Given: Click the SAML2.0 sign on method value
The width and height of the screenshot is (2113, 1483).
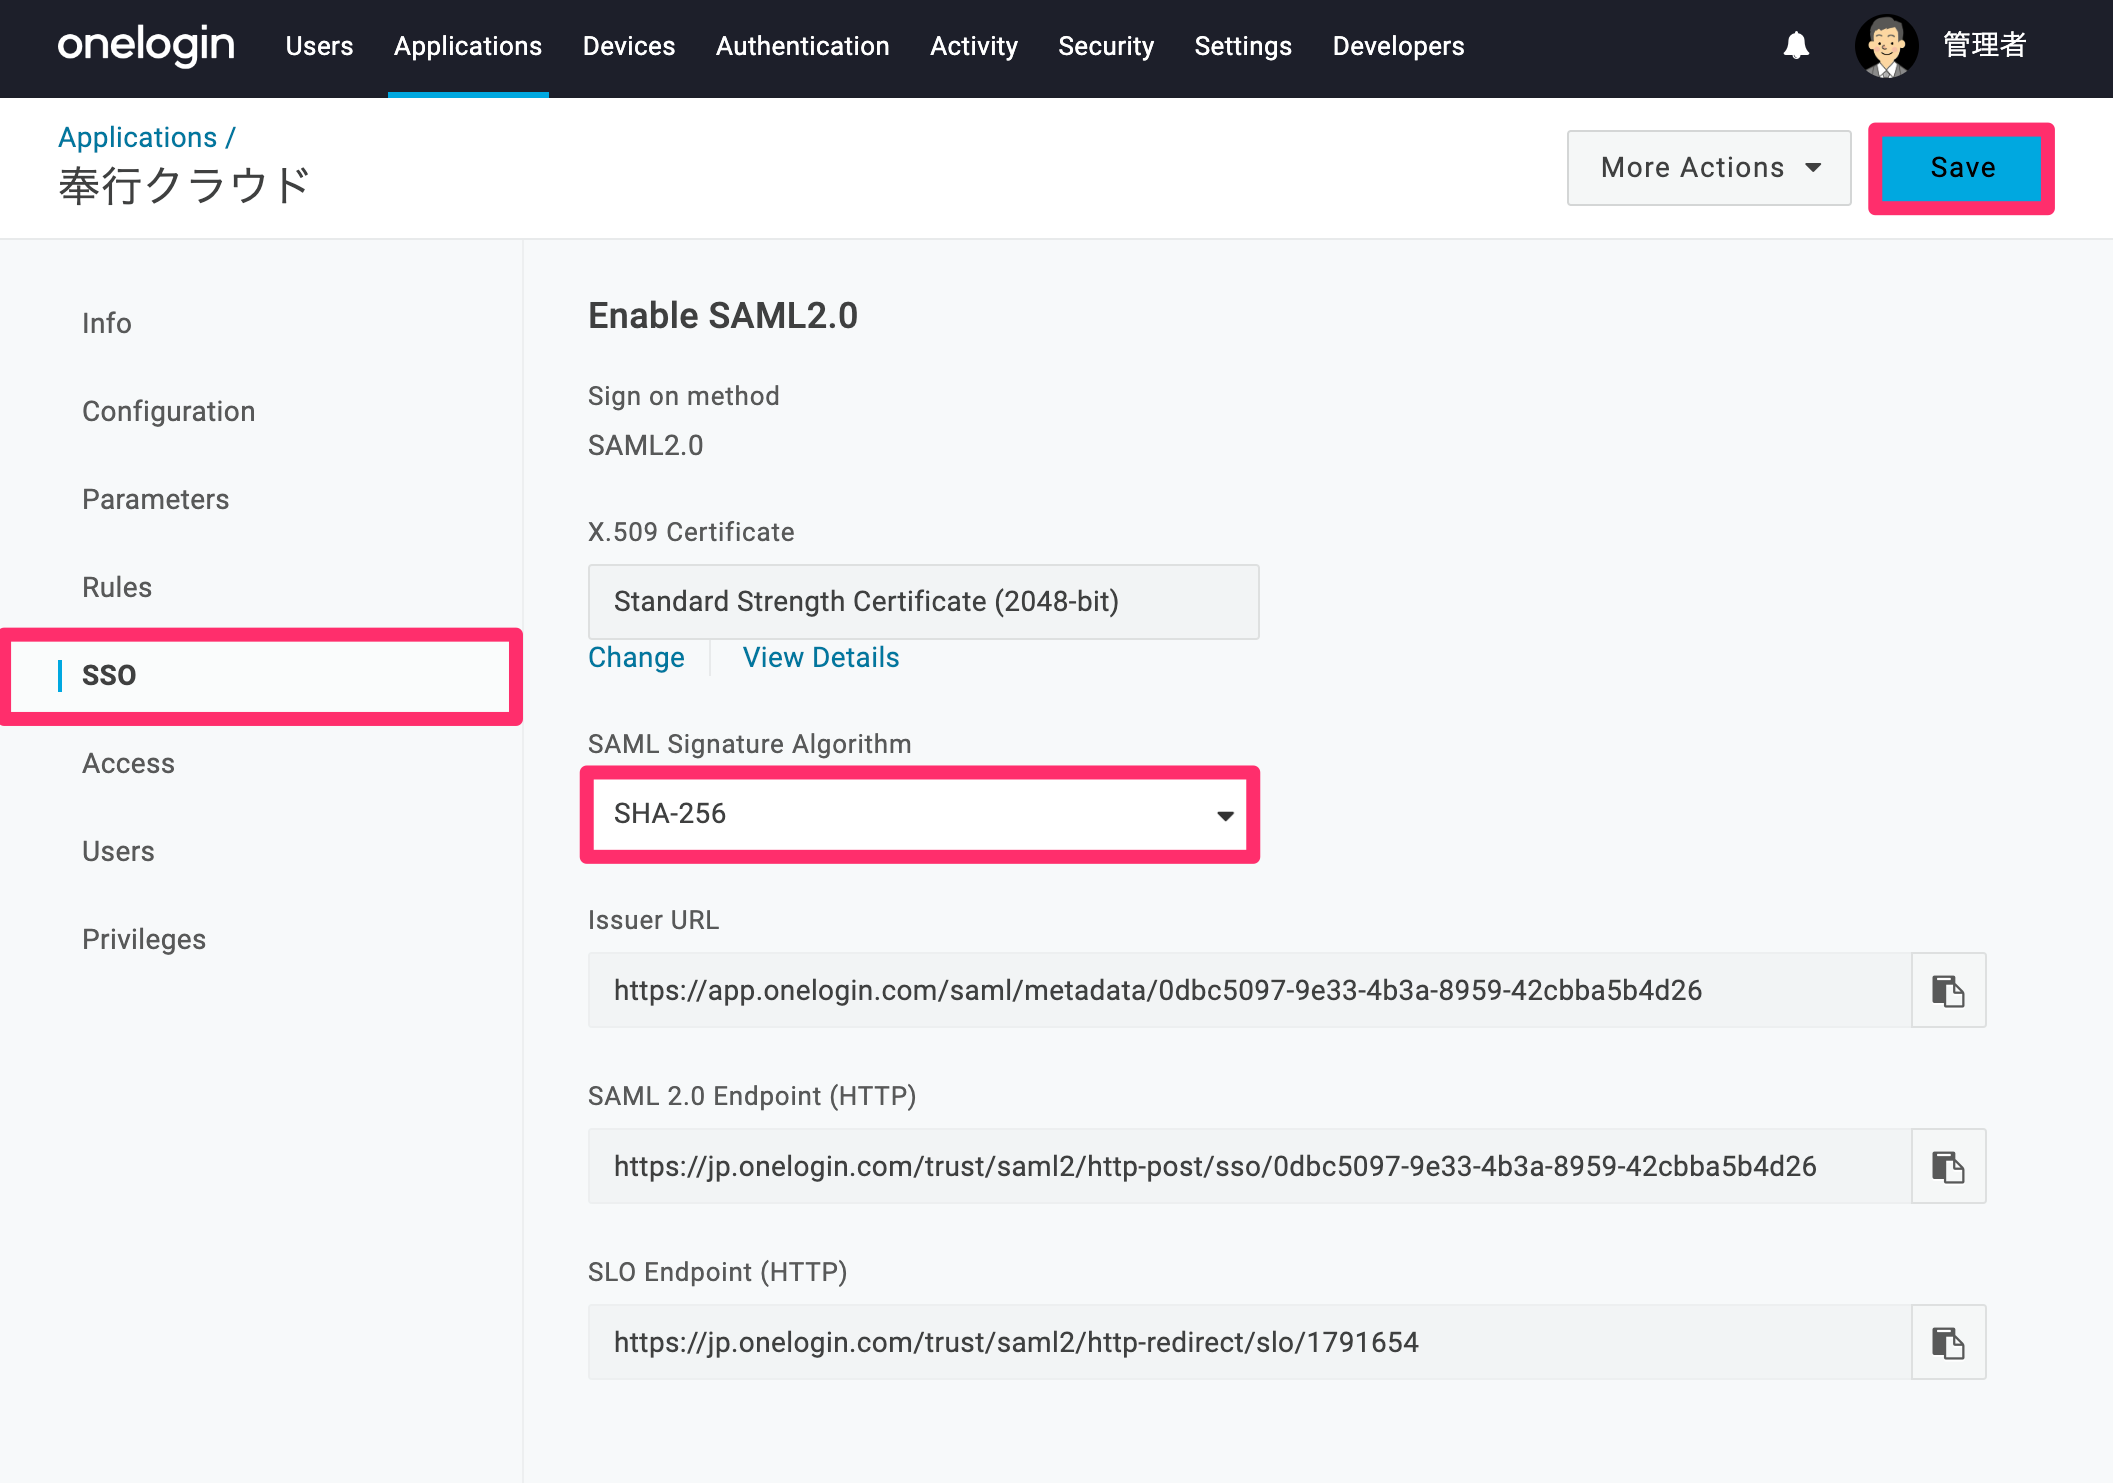Looking at the screenshot, I should (x=645, y=445).
